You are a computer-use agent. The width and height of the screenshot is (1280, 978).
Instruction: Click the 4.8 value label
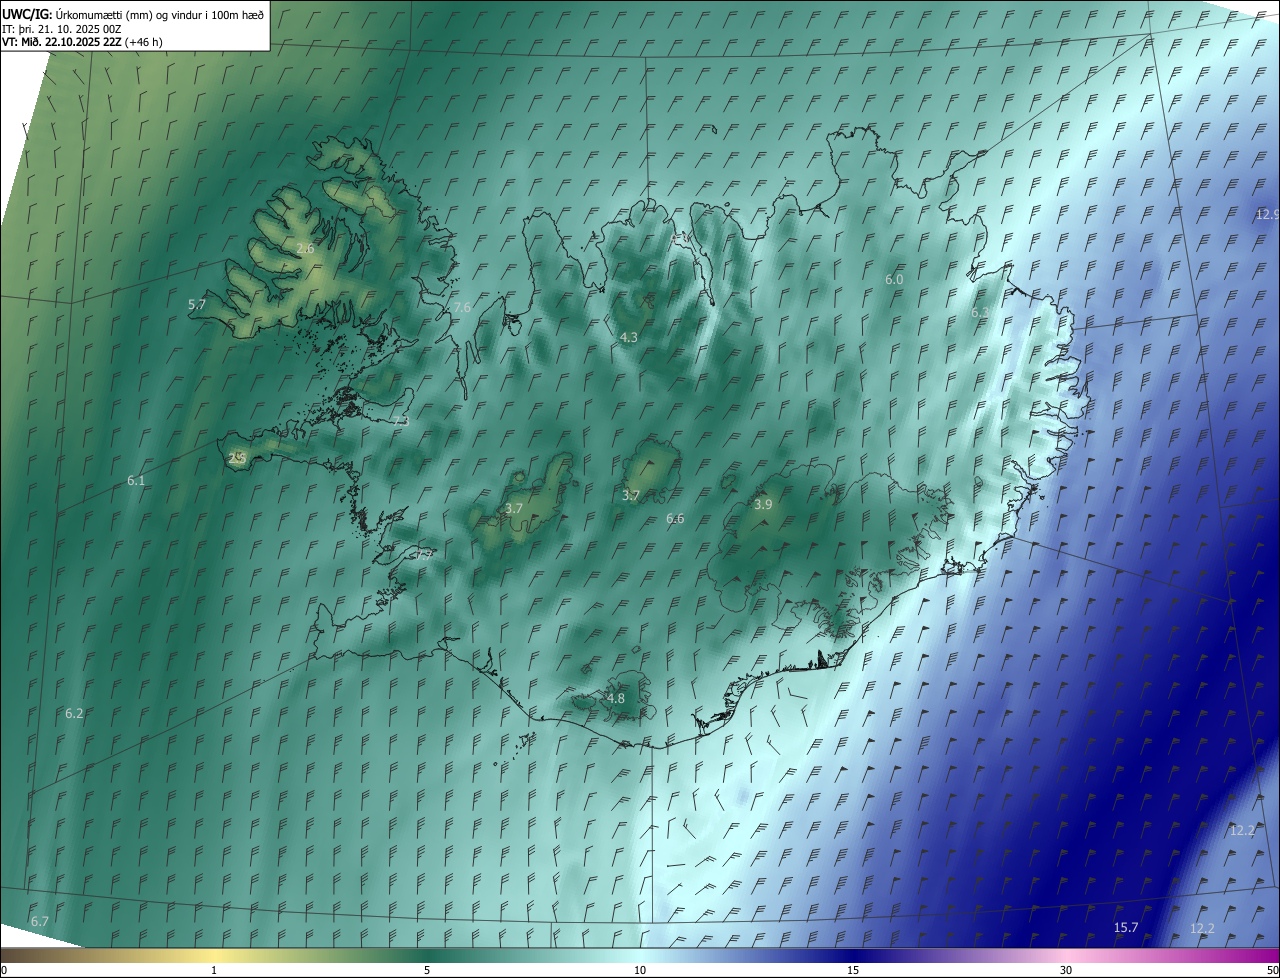click(x=616, y=698)
